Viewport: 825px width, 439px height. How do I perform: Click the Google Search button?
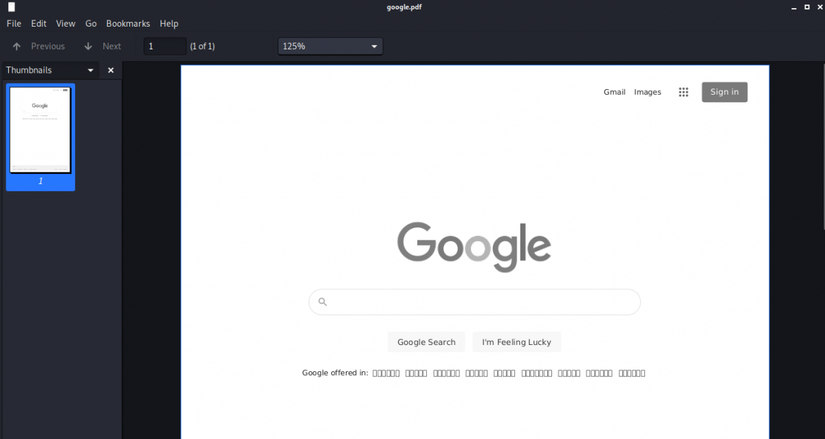pyautogui.click(x=426, y=342)
